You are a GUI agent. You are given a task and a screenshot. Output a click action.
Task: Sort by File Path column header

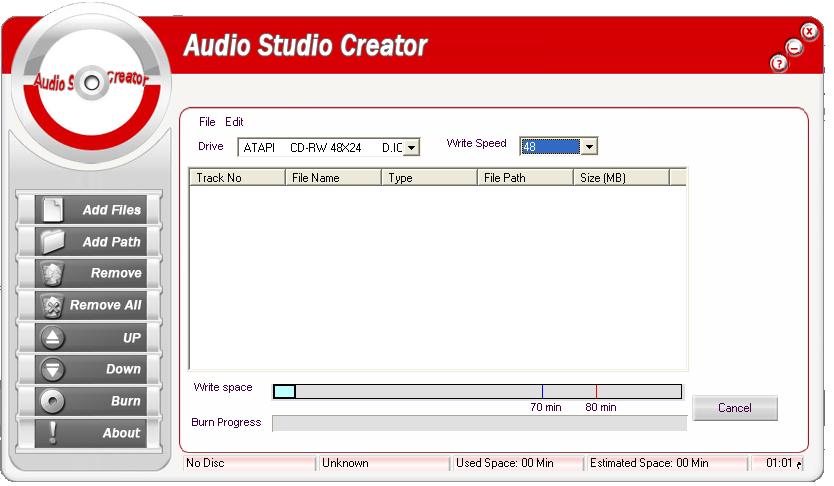[x=525, y=178]
